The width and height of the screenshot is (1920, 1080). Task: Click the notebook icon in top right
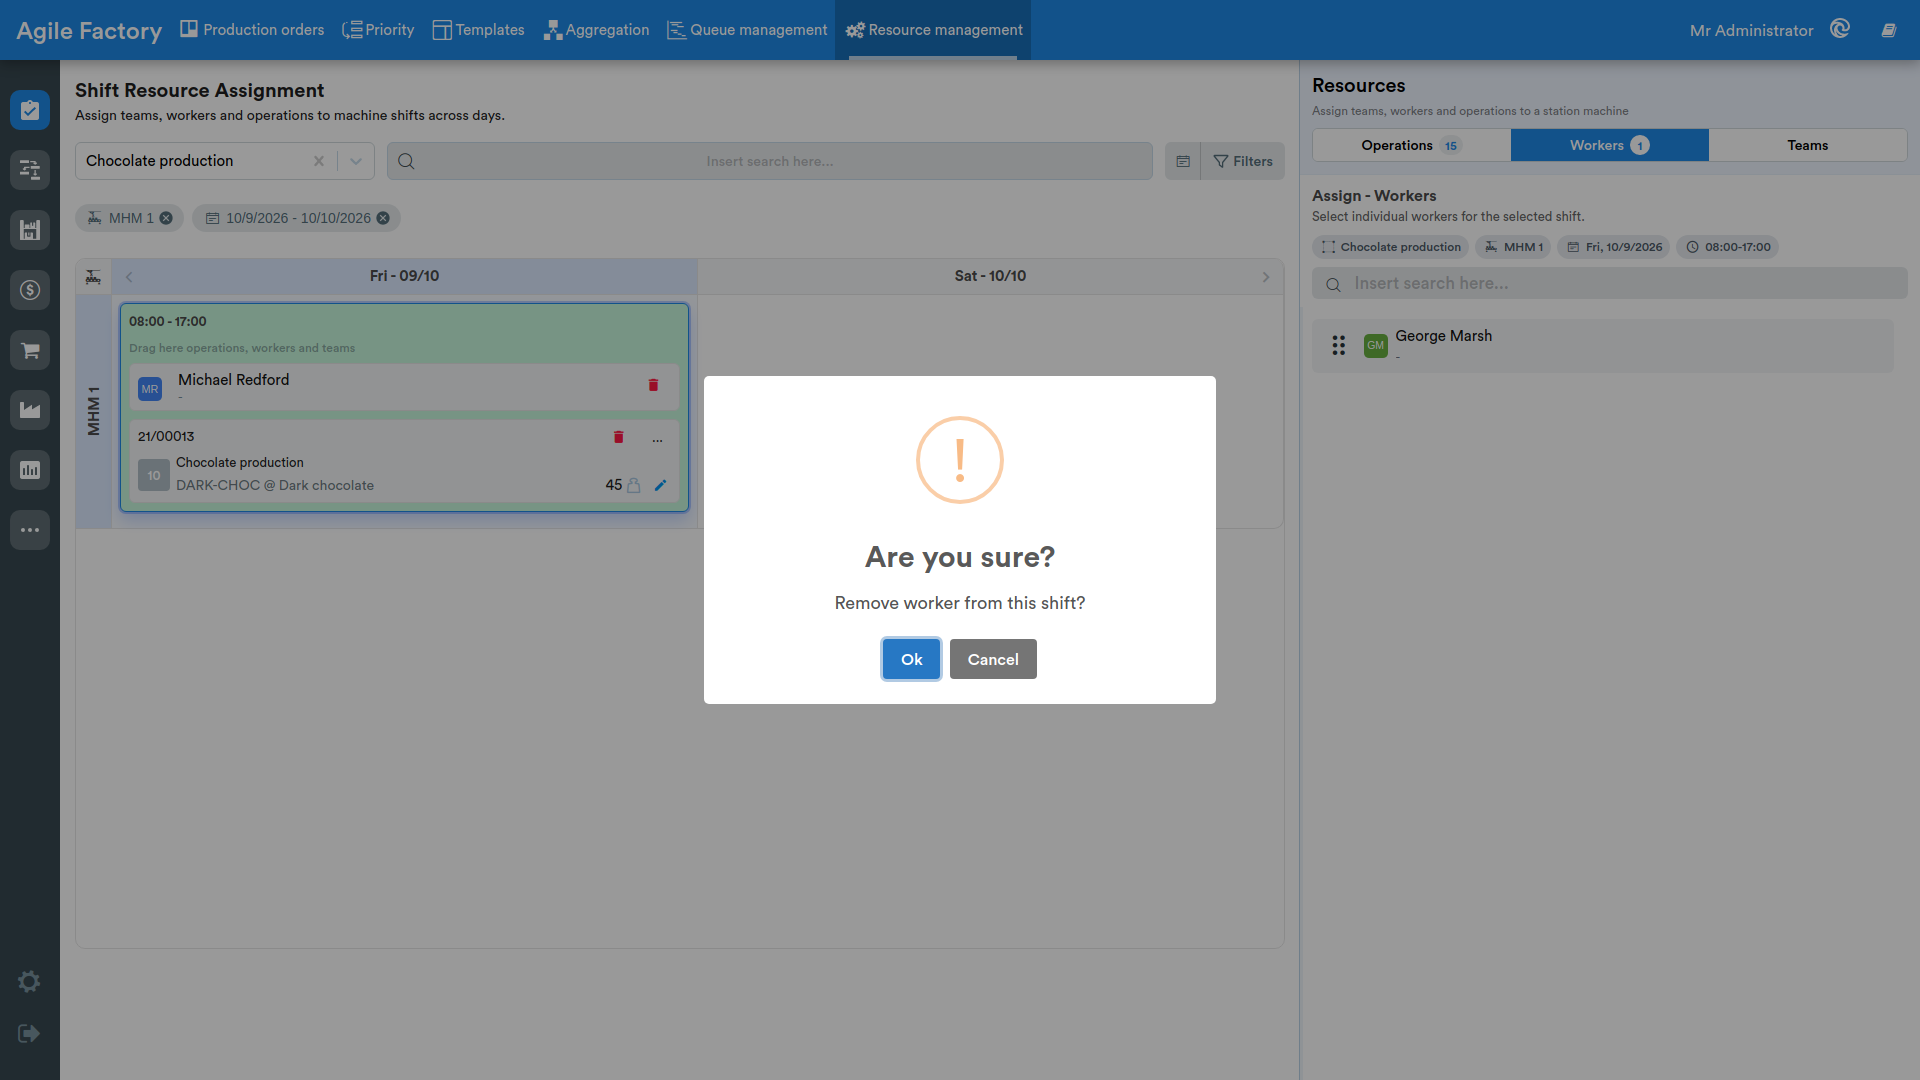point(1889,30)
